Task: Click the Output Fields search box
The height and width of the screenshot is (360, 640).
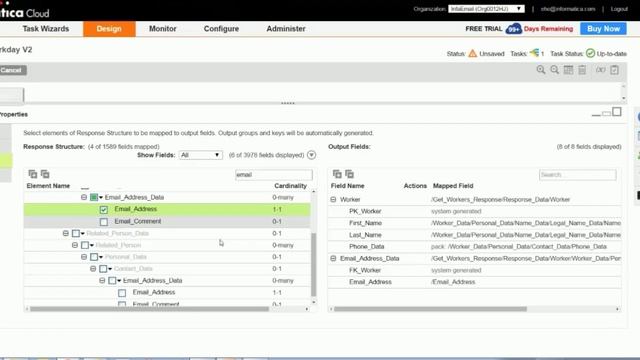Action: pos(578,175)
